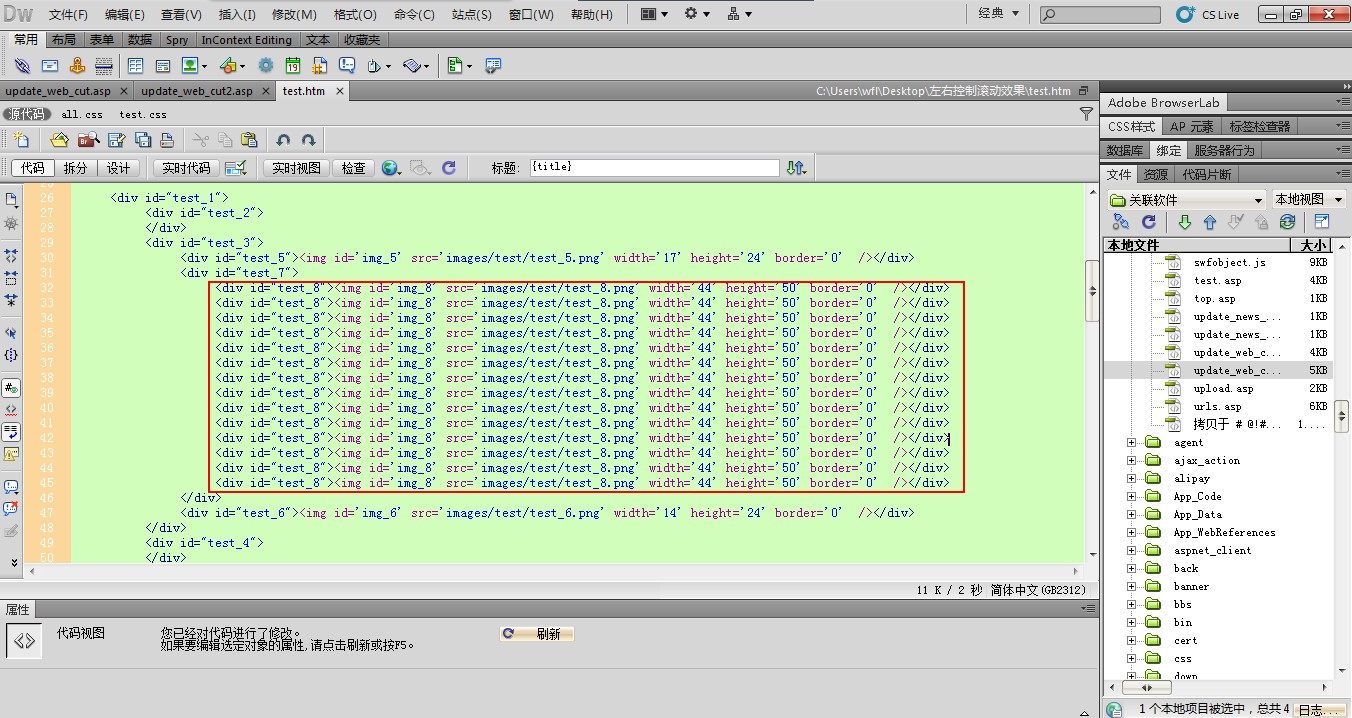
Task: Expand the ajax_action folder
Action: pos(1132,461)
